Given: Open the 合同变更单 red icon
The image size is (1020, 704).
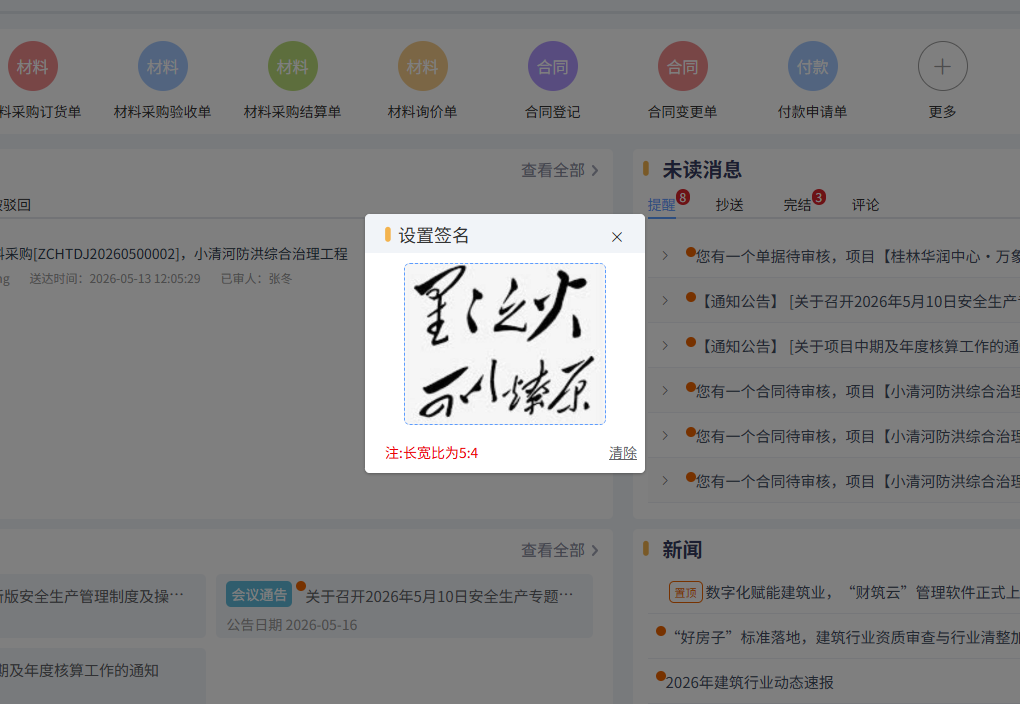Looking at the screenshot, I should [x=682, y=66].
